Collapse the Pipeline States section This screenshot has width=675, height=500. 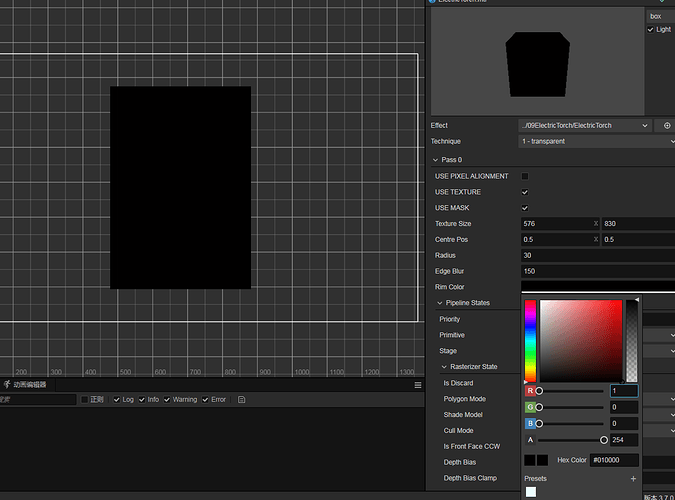coord(441,303)
